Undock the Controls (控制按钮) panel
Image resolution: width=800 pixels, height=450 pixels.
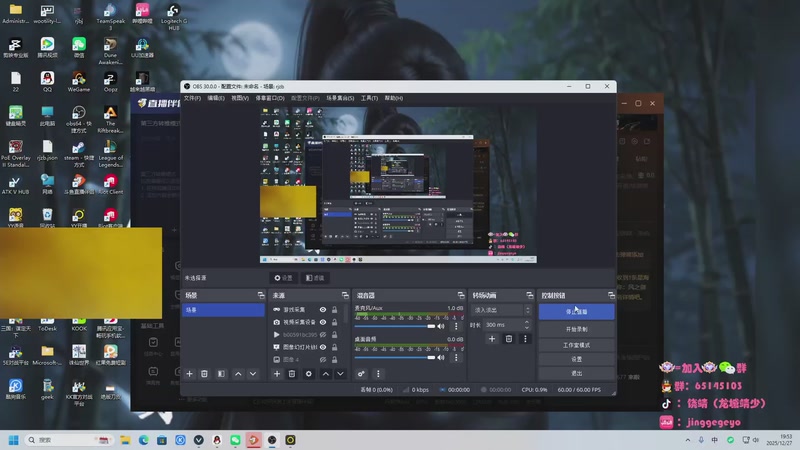(611, 295)
